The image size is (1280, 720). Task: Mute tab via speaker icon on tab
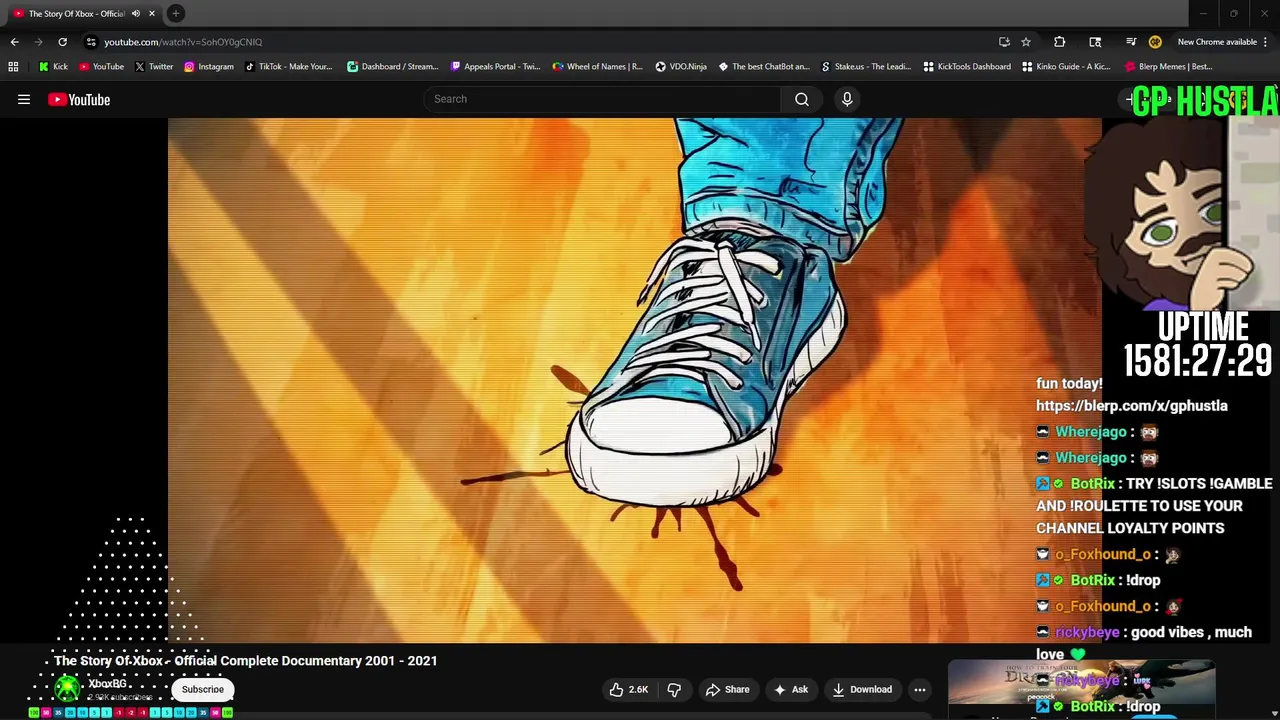[x=136, y=14]
